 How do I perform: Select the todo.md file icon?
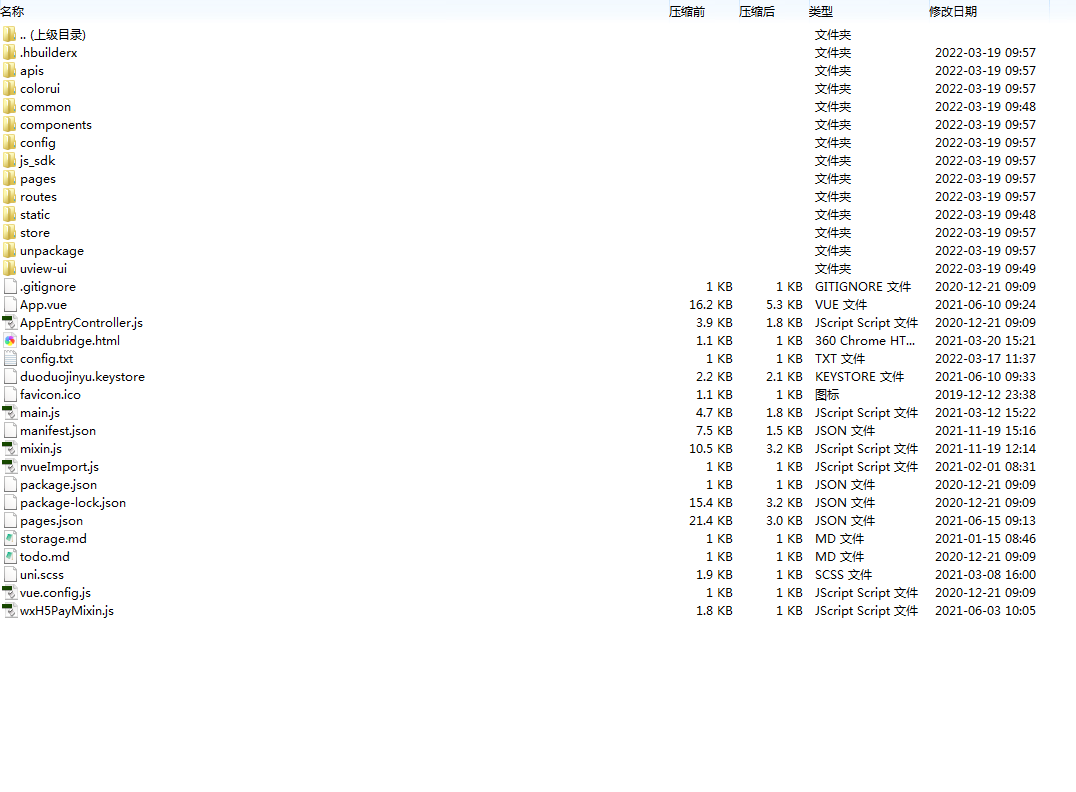[10, 557]
